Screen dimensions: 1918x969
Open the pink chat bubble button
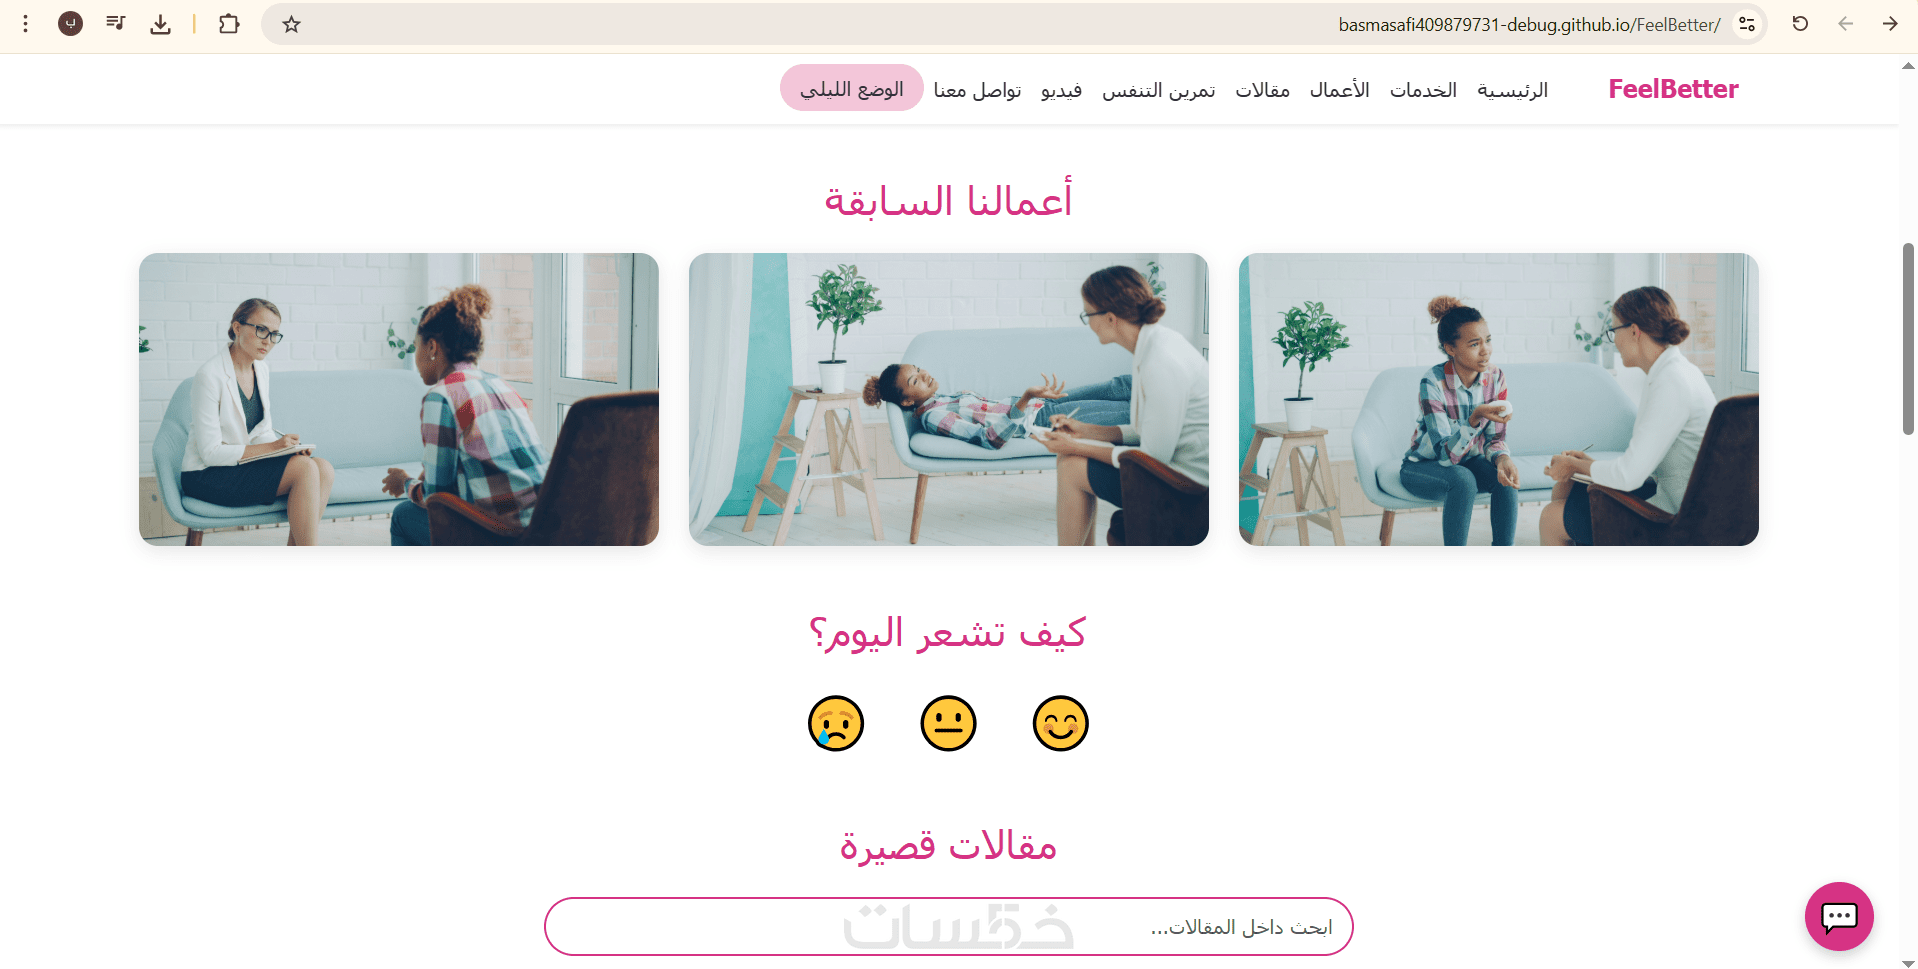[x=1839, y=916]
